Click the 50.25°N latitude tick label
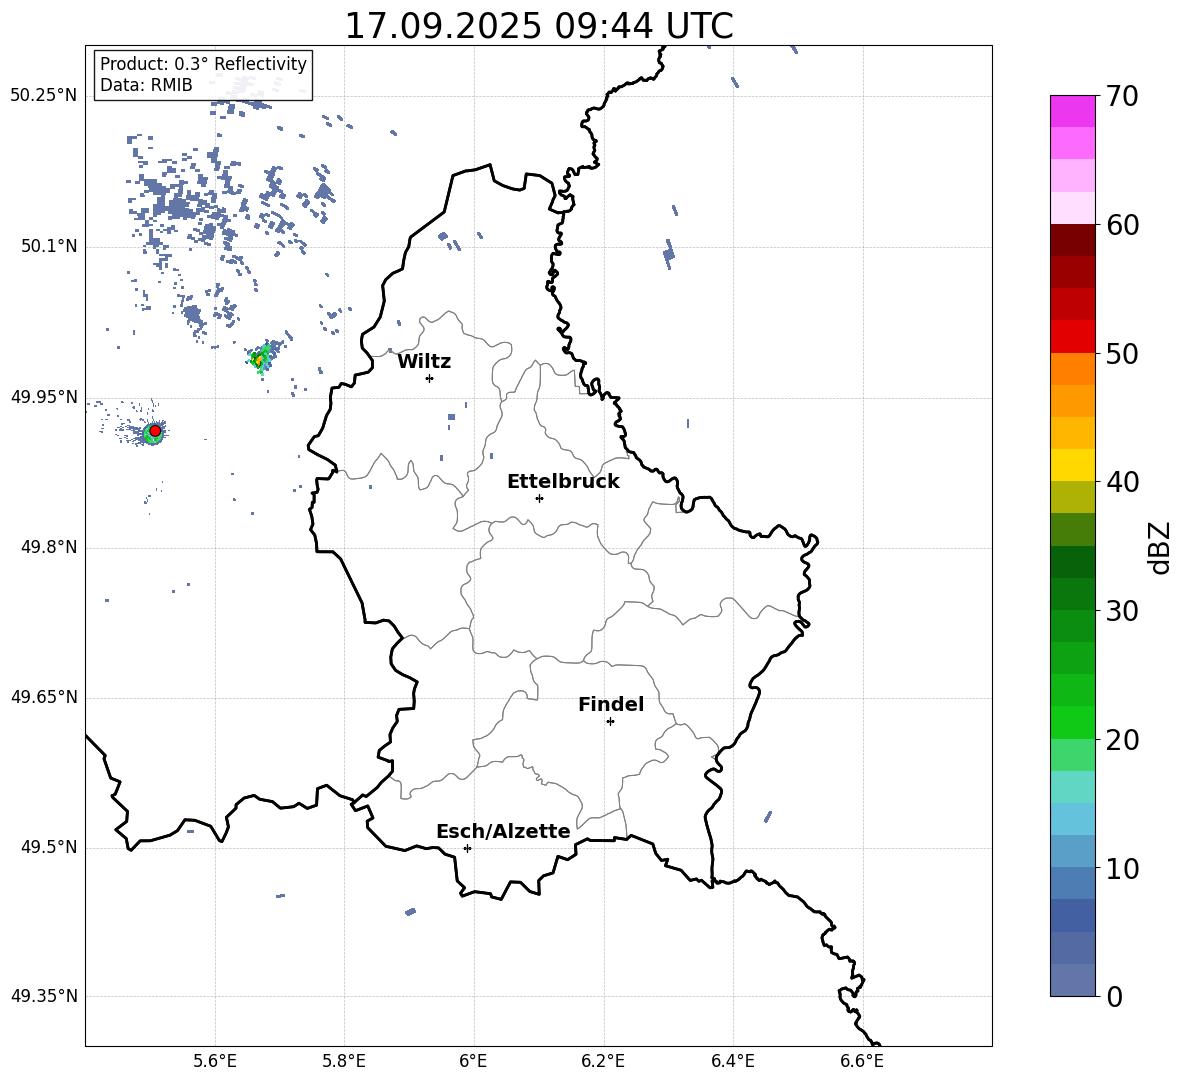 (44, 95)
